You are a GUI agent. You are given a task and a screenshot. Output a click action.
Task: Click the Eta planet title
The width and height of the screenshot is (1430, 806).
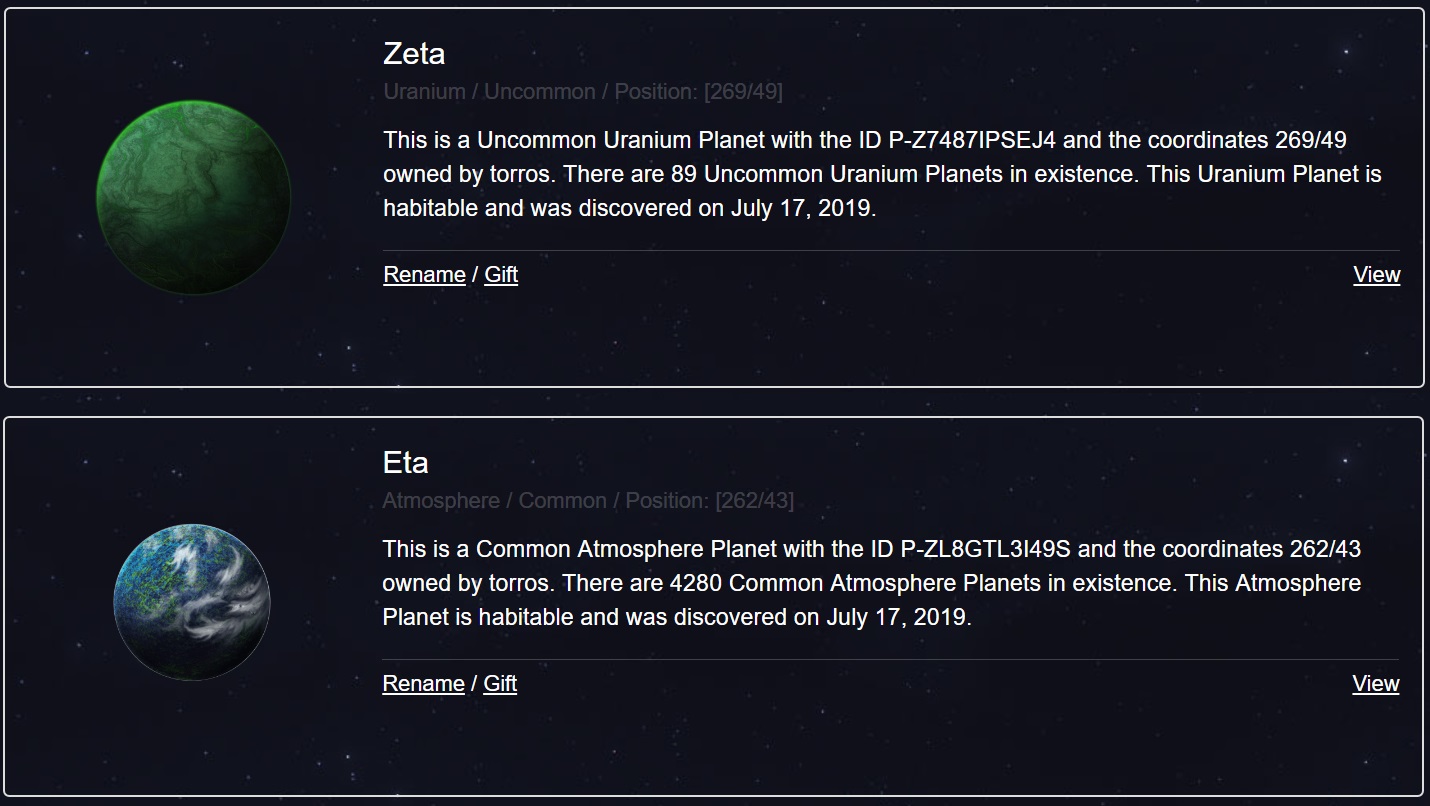click(x=405, y=463)
